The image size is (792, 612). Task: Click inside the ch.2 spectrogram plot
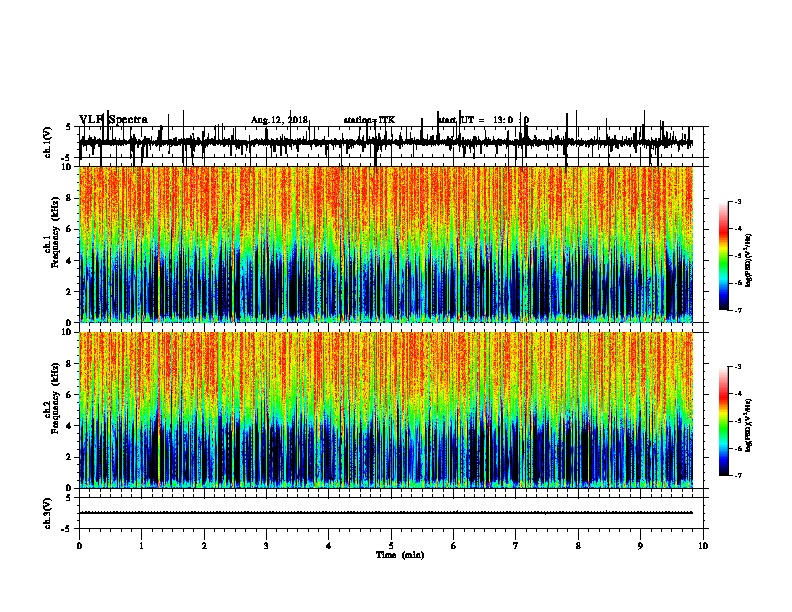(x=386, y=410)
